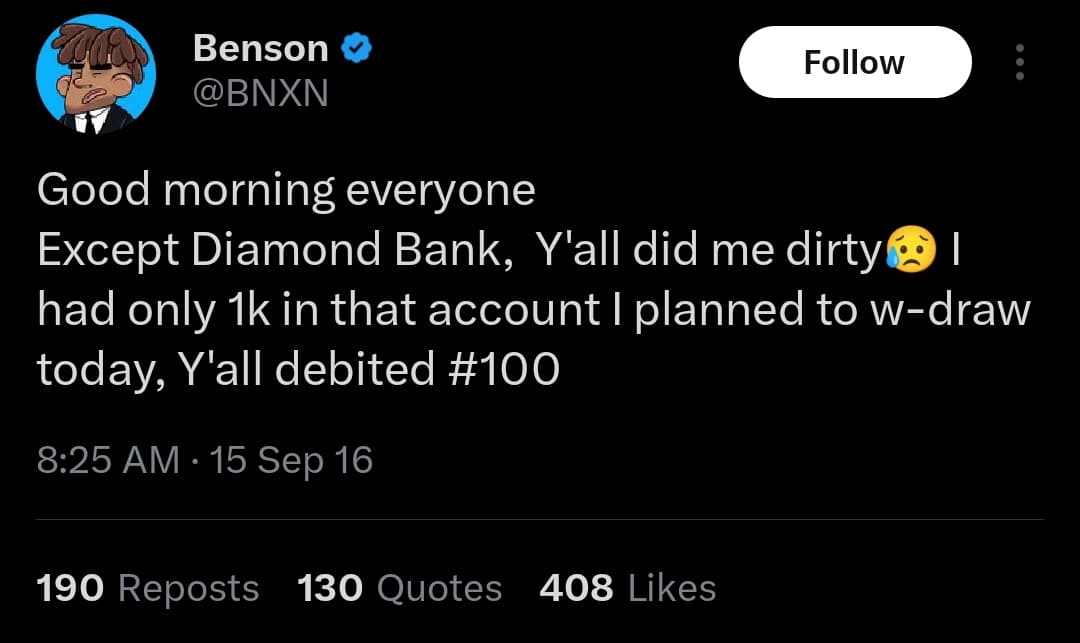This screenshot has height=643, width=1080.
Task: Click the 15 Sep 16 date
Action: click(x=289, y=460)
